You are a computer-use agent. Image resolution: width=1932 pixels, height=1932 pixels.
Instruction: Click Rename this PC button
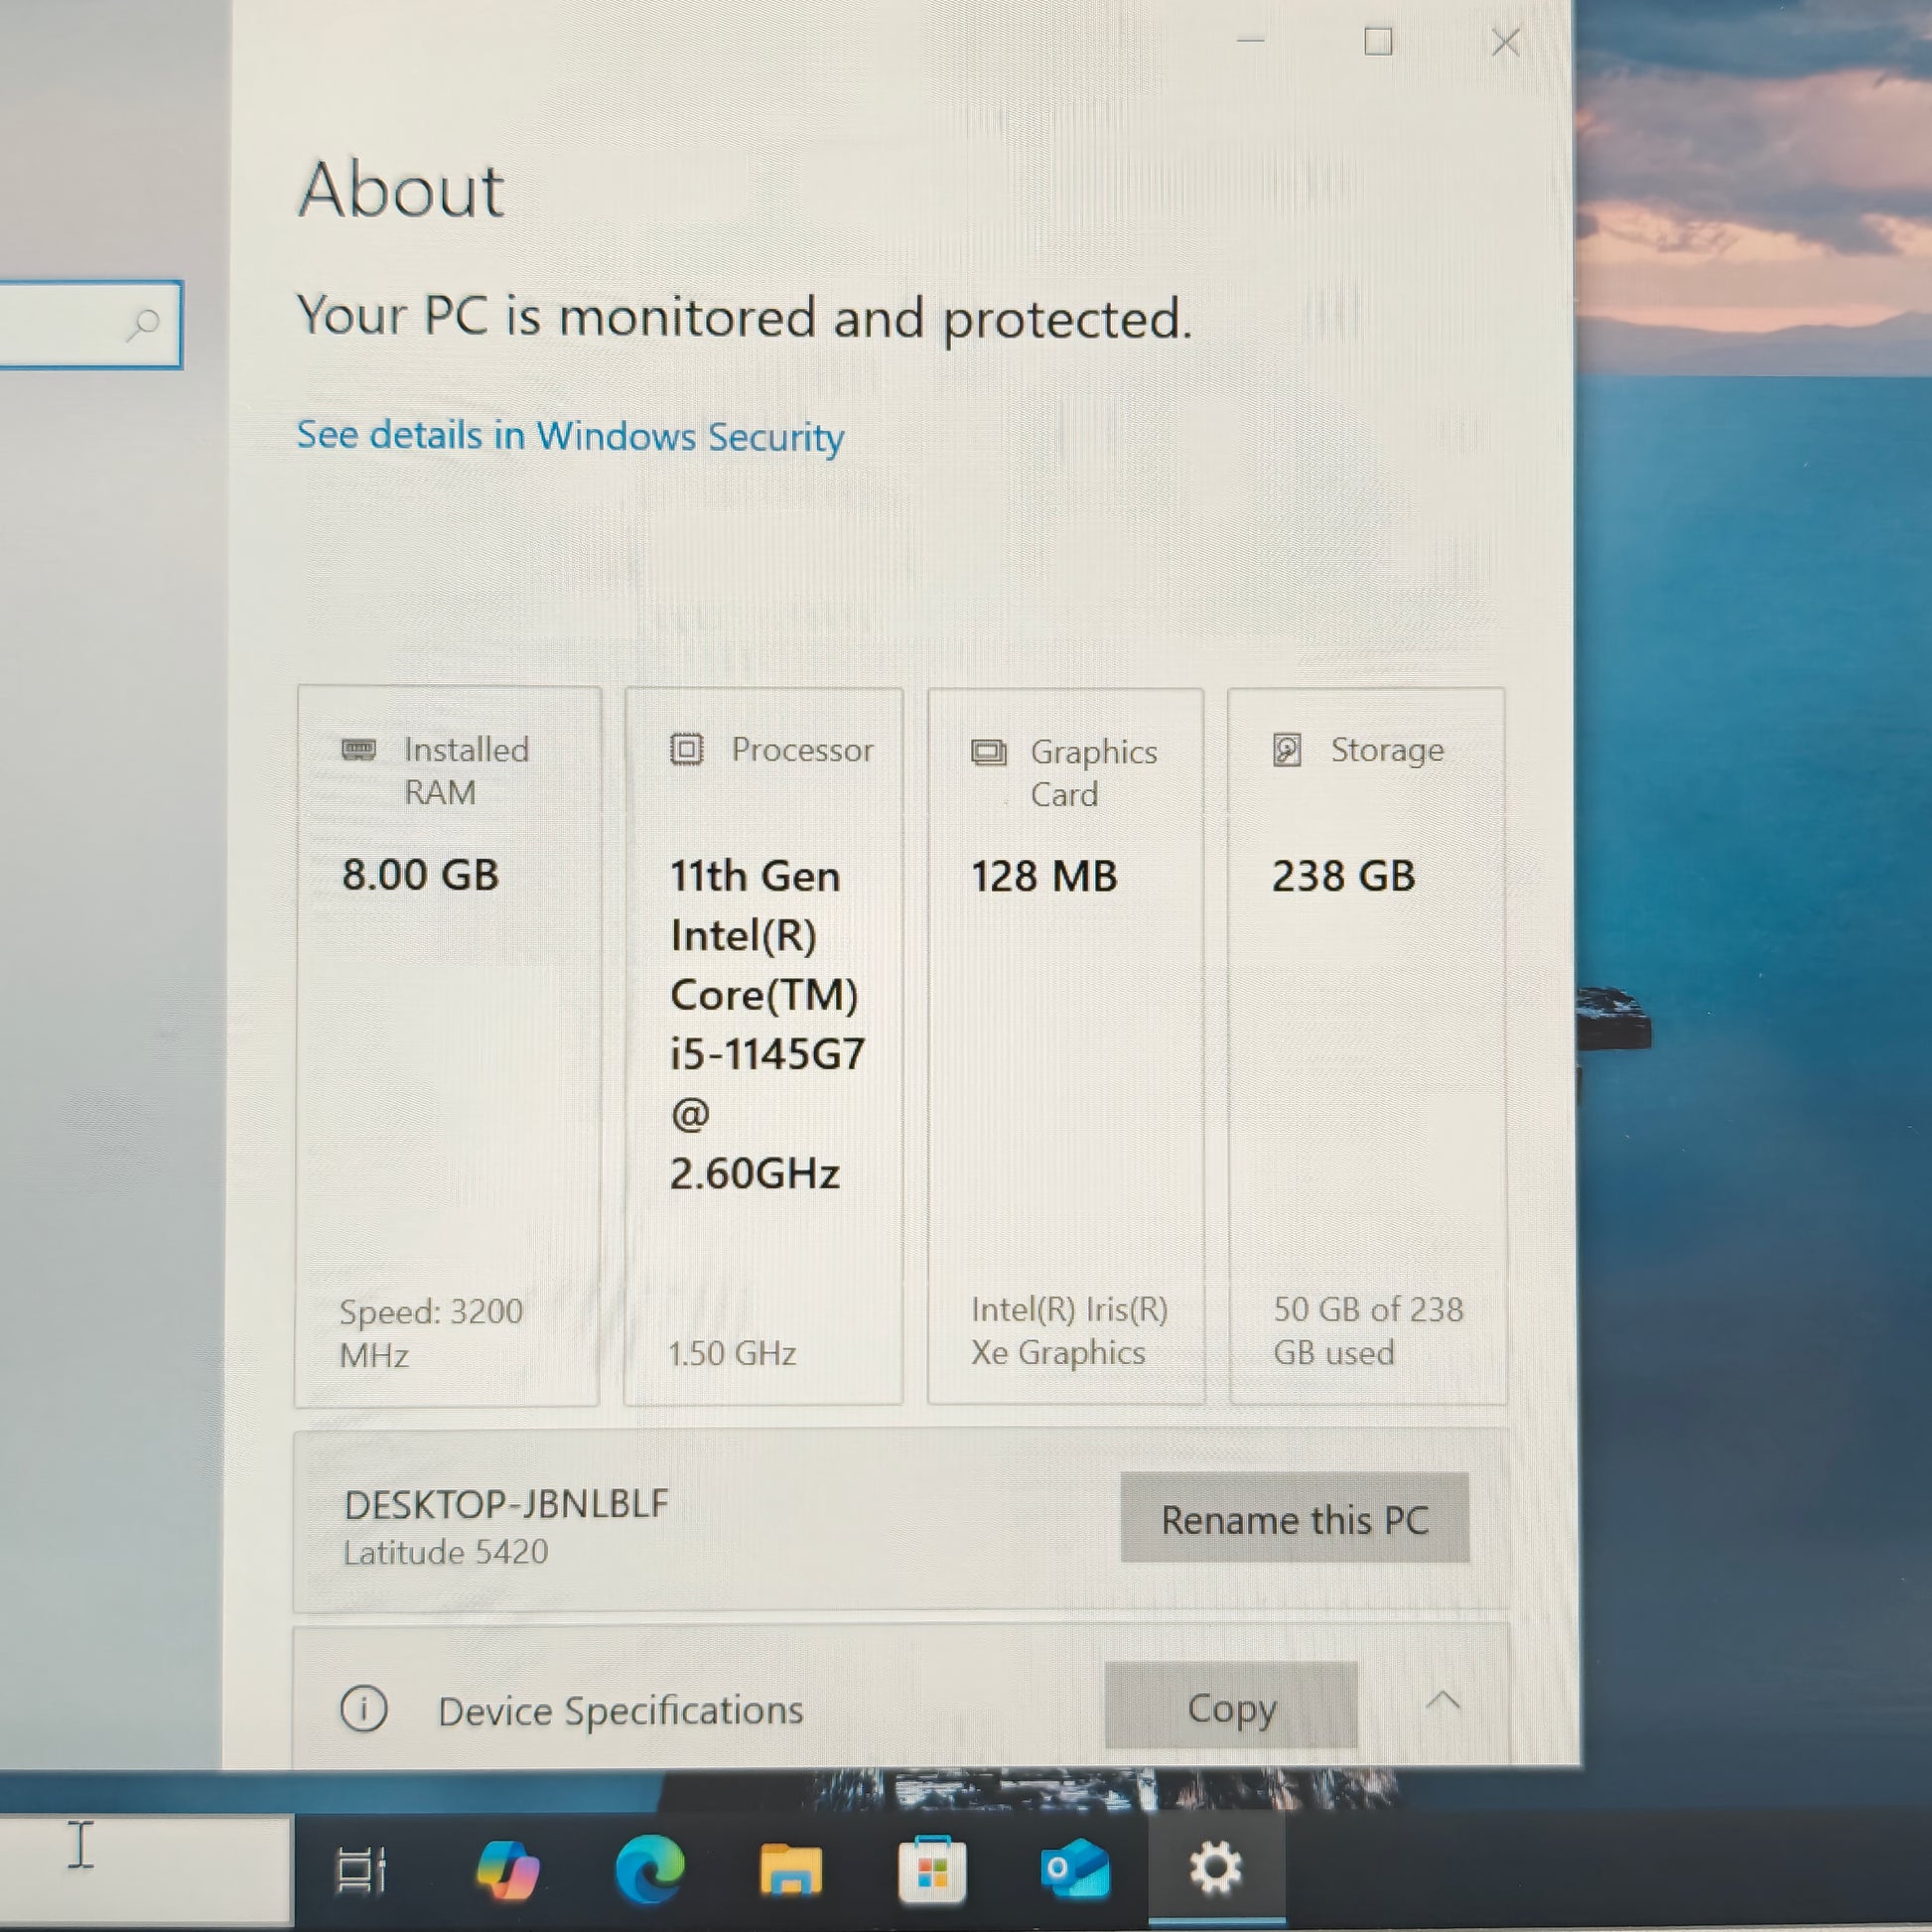click(x=1294, y=1519)
